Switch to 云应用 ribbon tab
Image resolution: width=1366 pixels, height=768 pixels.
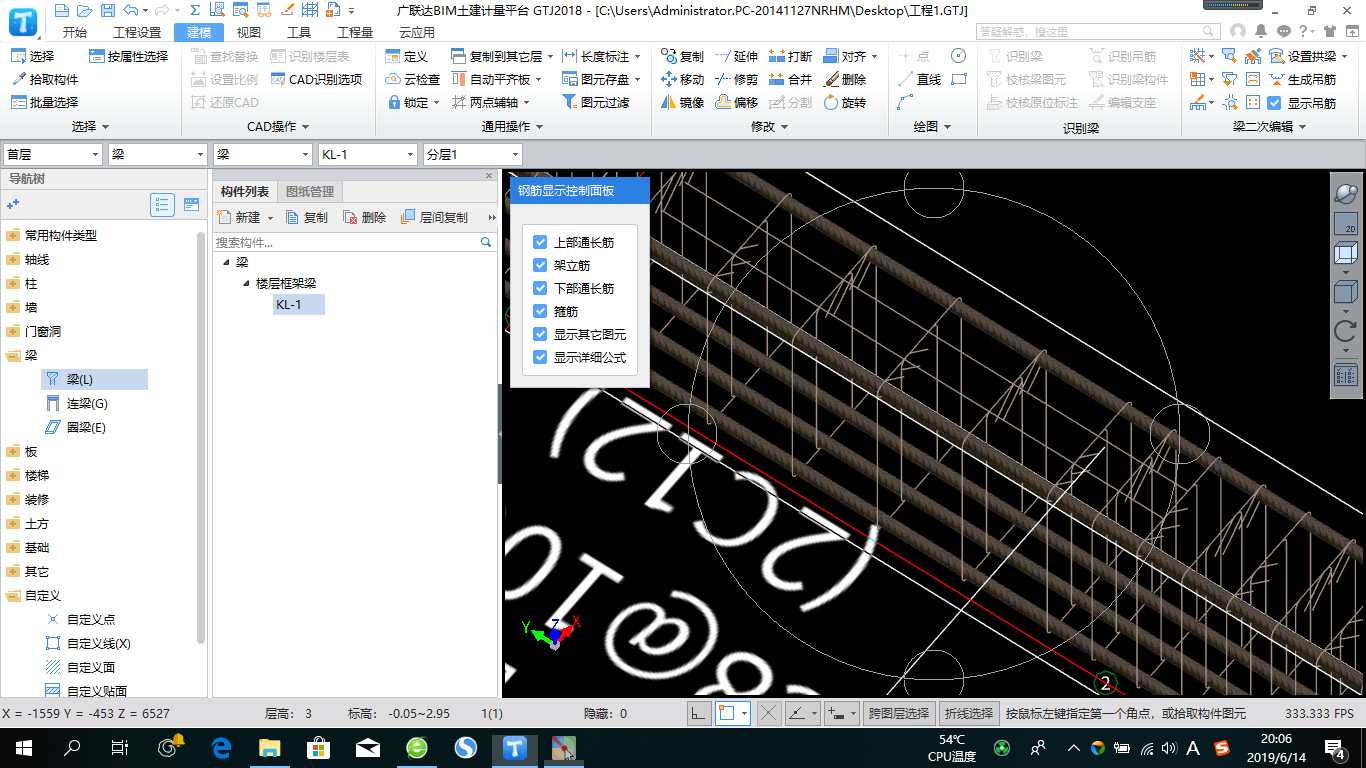click(x=416, y=32)
